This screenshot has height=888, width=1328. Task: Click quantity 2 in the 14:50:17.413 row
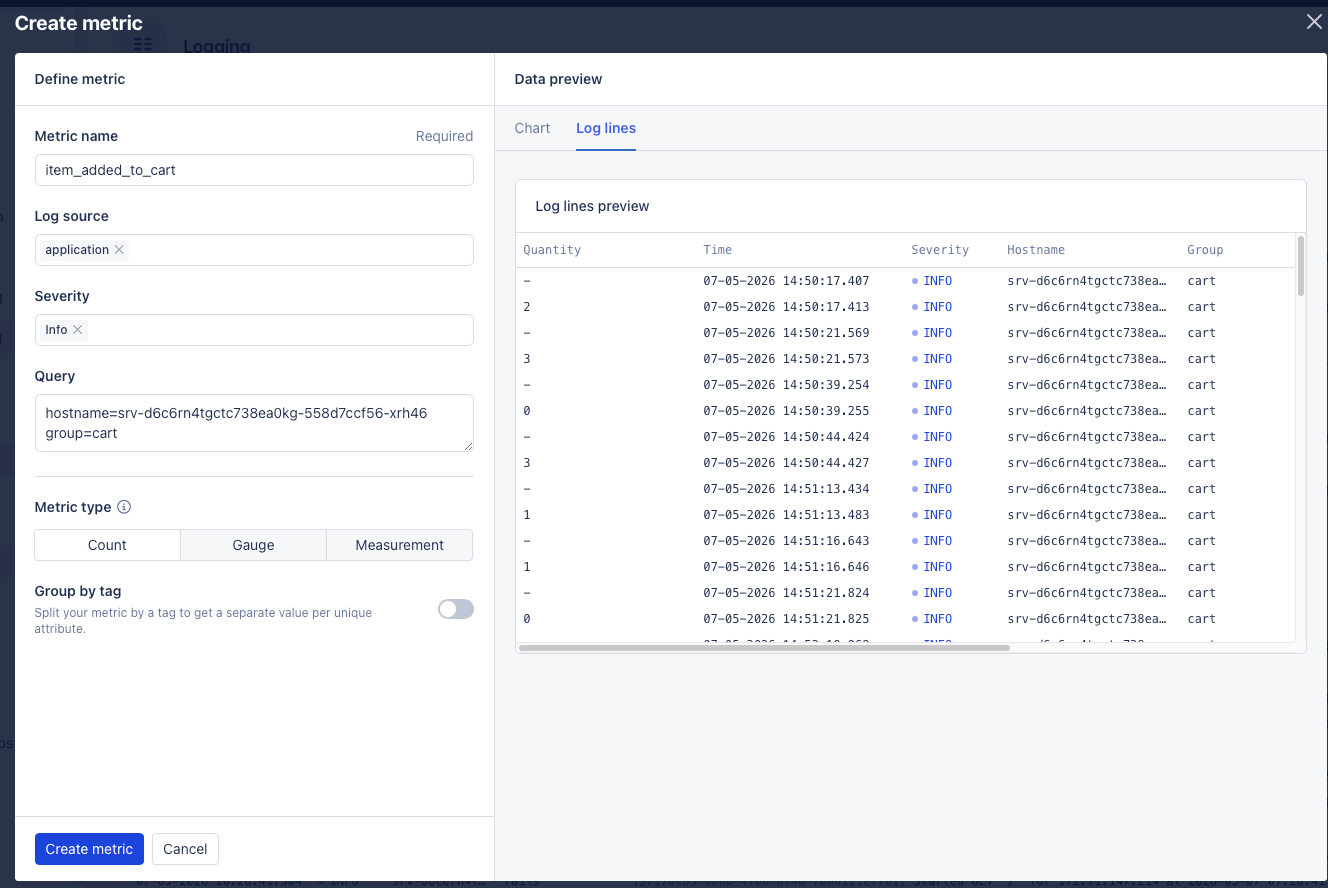[x=527, y=307]
